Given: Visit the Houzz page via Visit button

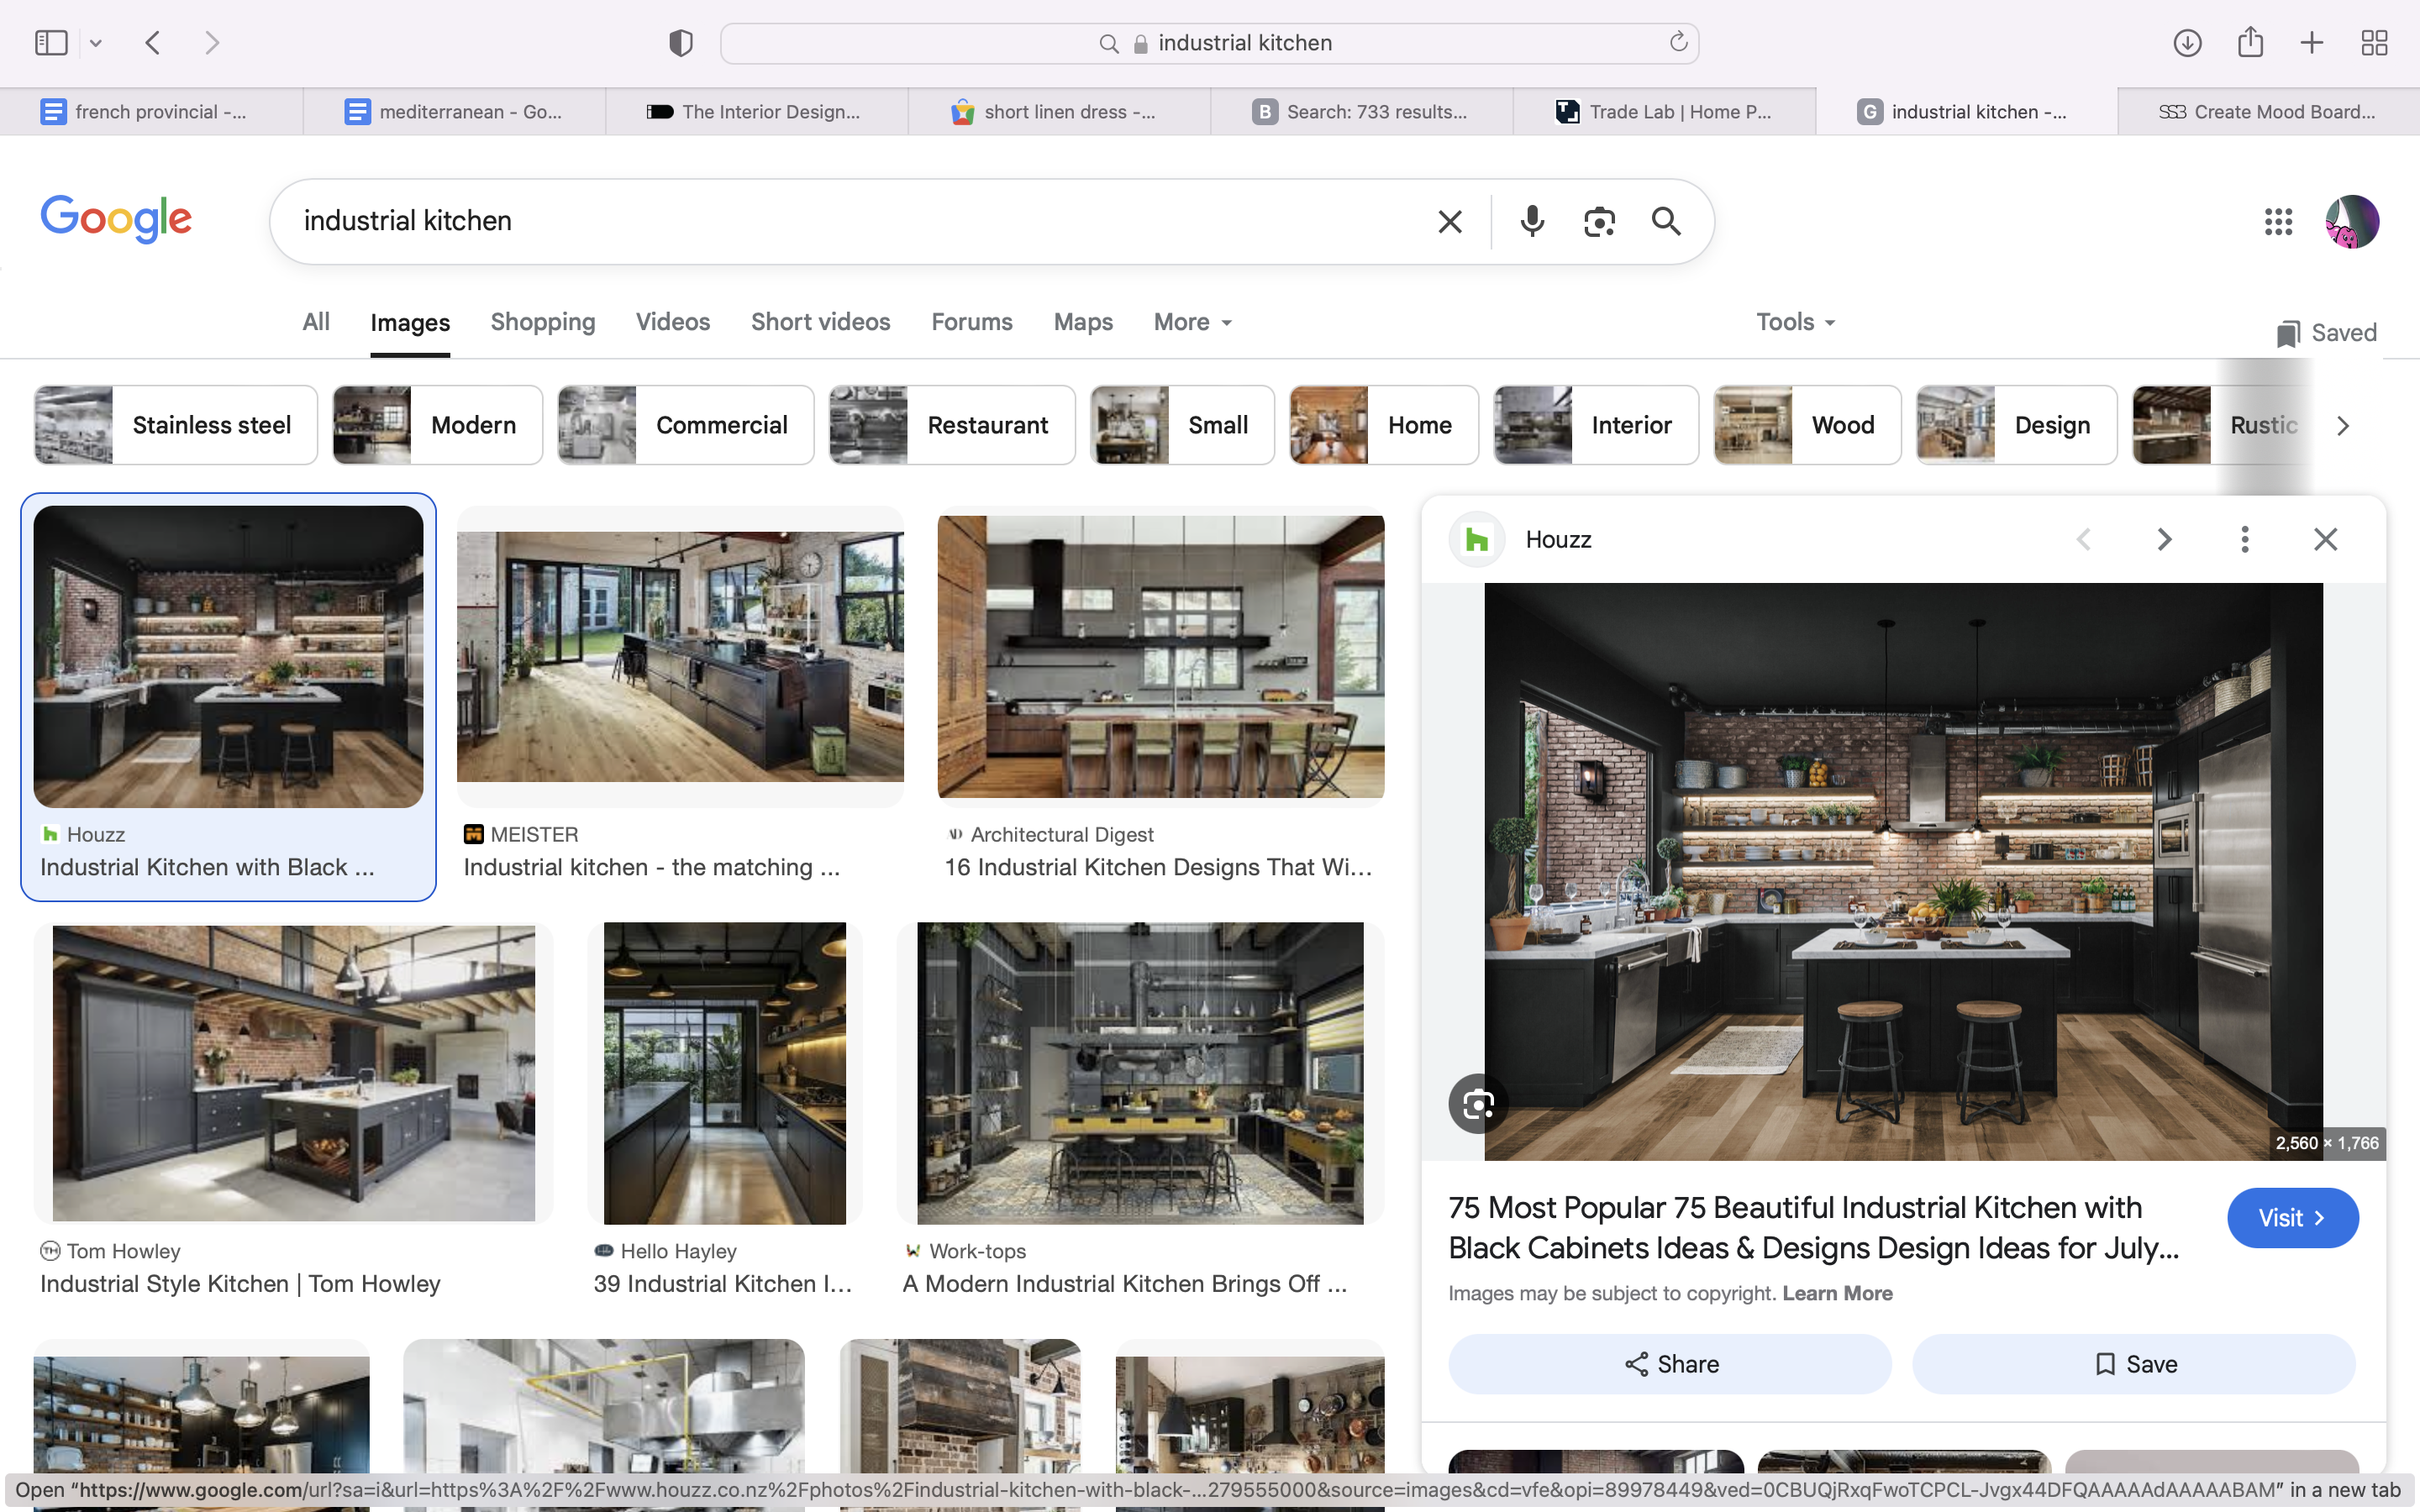Looking at the screenshot, I should (2292, 1218).
